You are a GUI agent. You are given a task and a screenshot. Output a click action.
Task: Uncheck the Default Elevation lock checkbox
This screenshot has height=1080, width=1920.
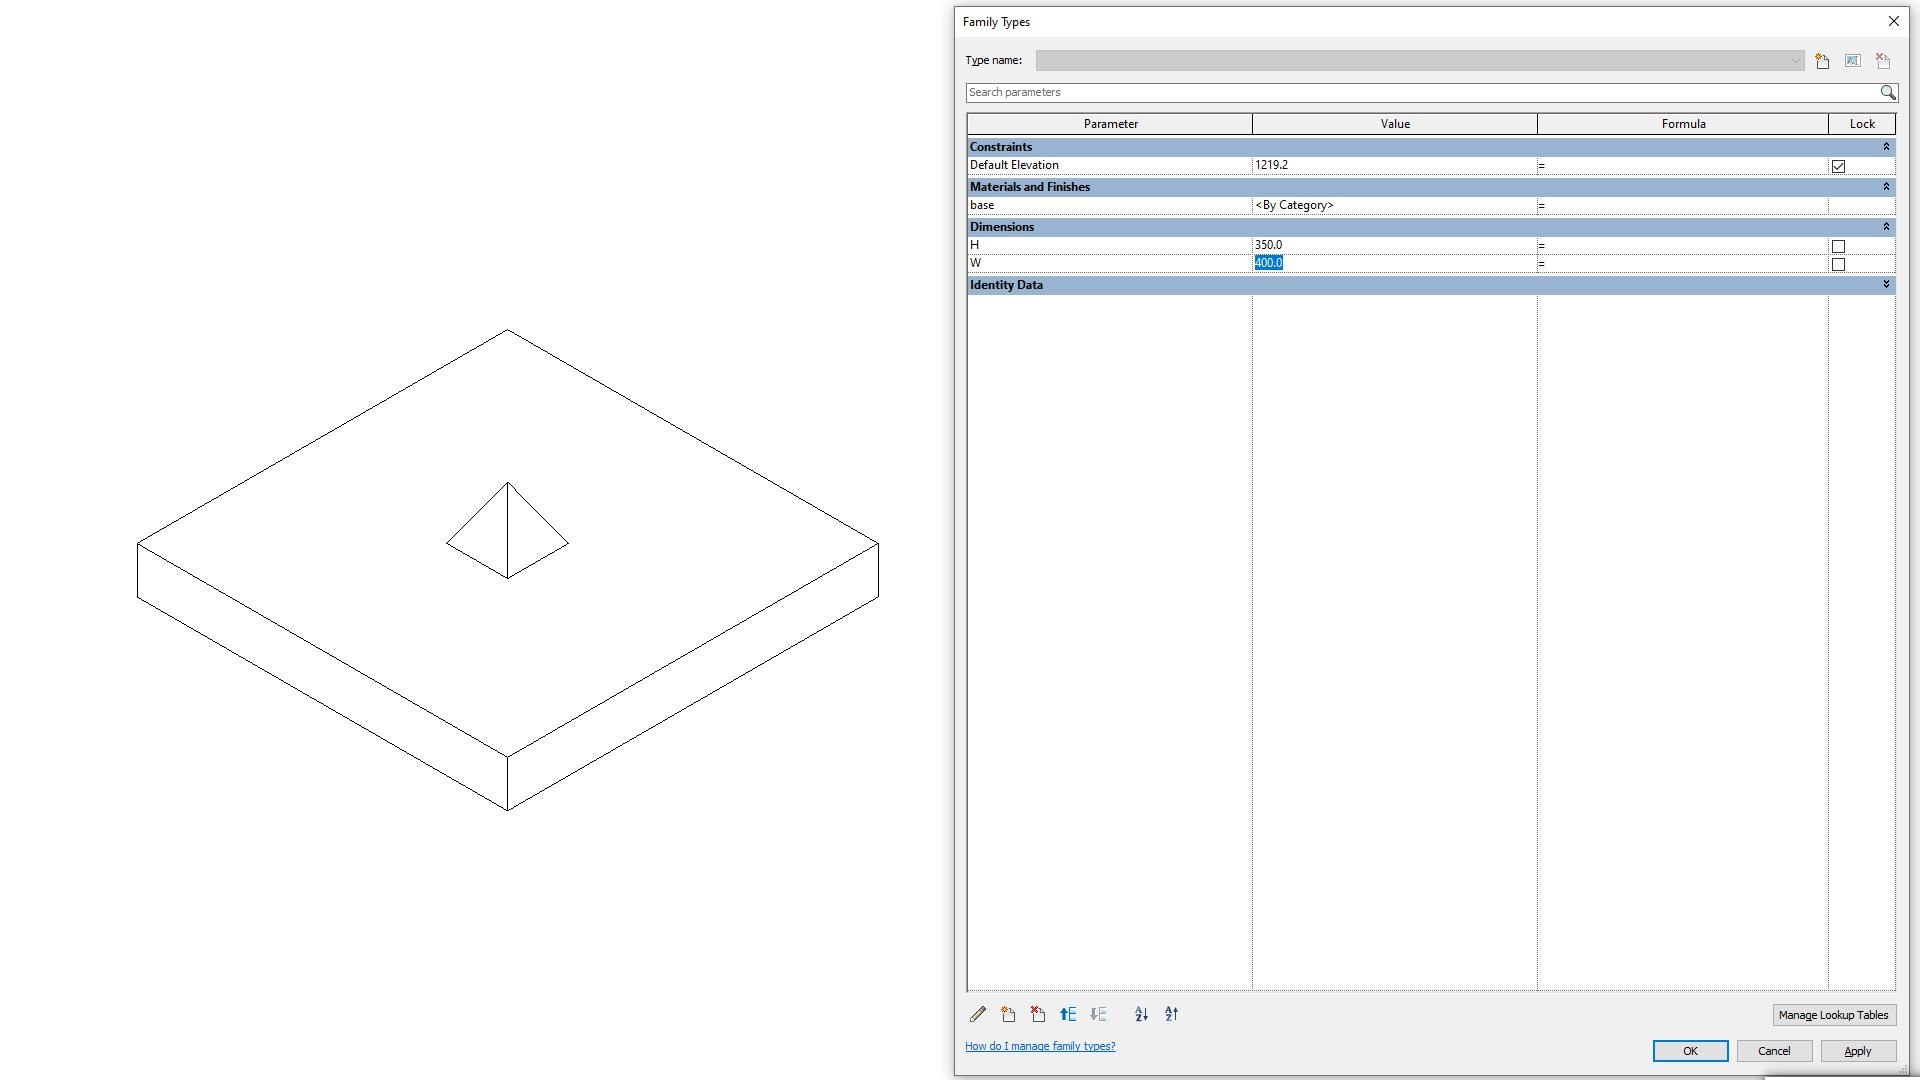pyautogui.click(x=1838, y=166)
